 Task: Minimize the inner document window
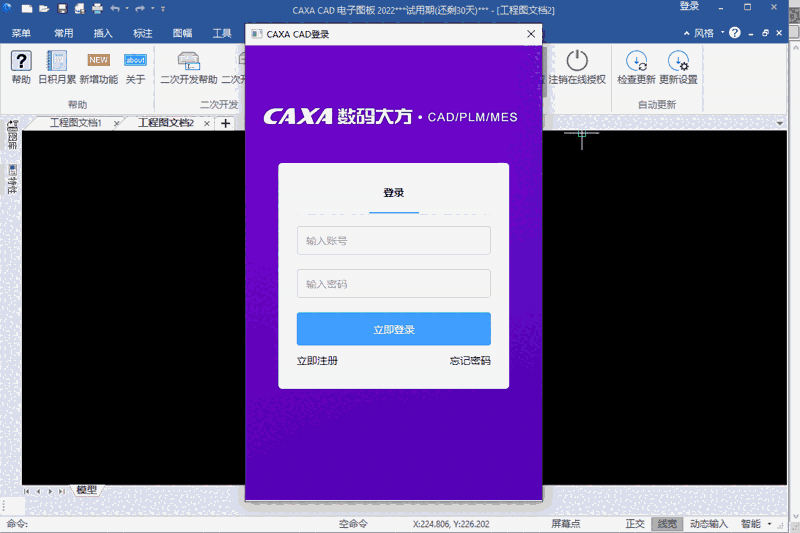(x=751, y=34)
